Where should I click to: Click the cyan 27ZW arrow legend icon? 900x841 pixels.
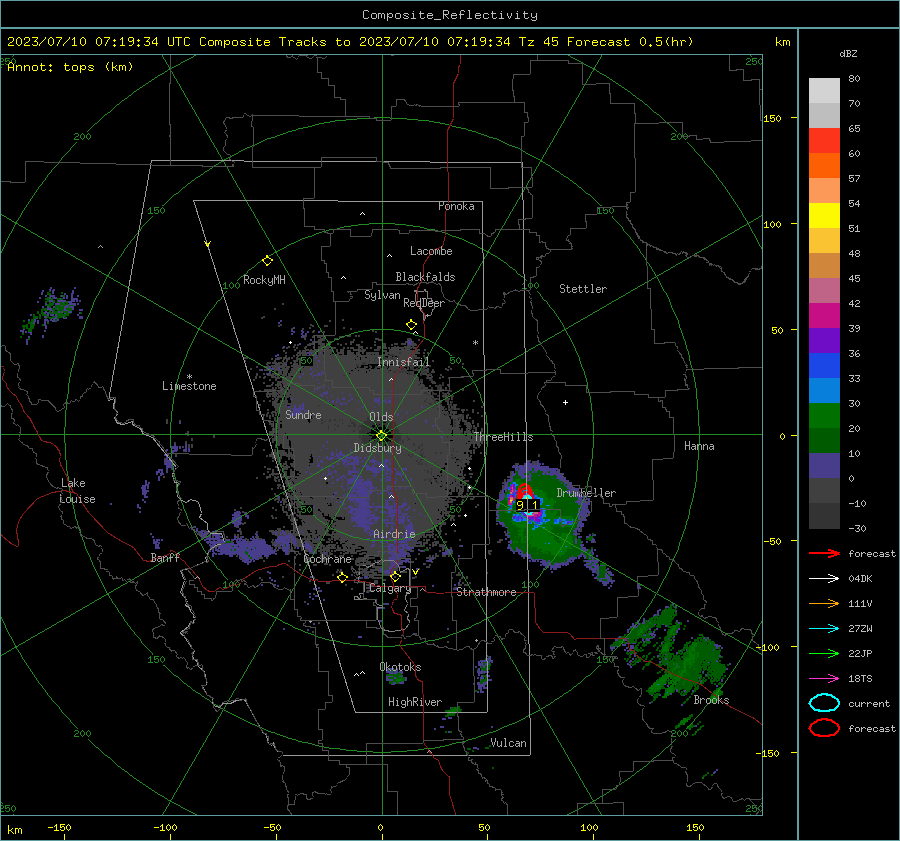click(824, 629)
